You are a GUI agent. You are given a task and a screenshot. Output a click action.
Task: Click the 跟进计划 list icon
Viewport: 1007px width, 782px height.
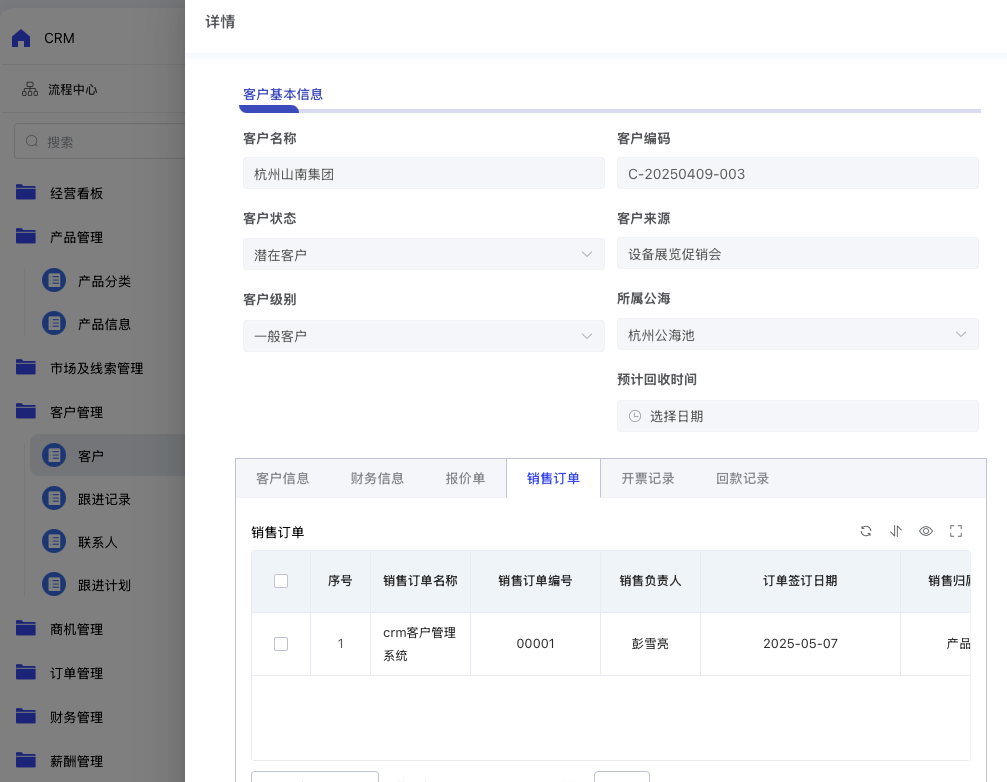point(54,584)
